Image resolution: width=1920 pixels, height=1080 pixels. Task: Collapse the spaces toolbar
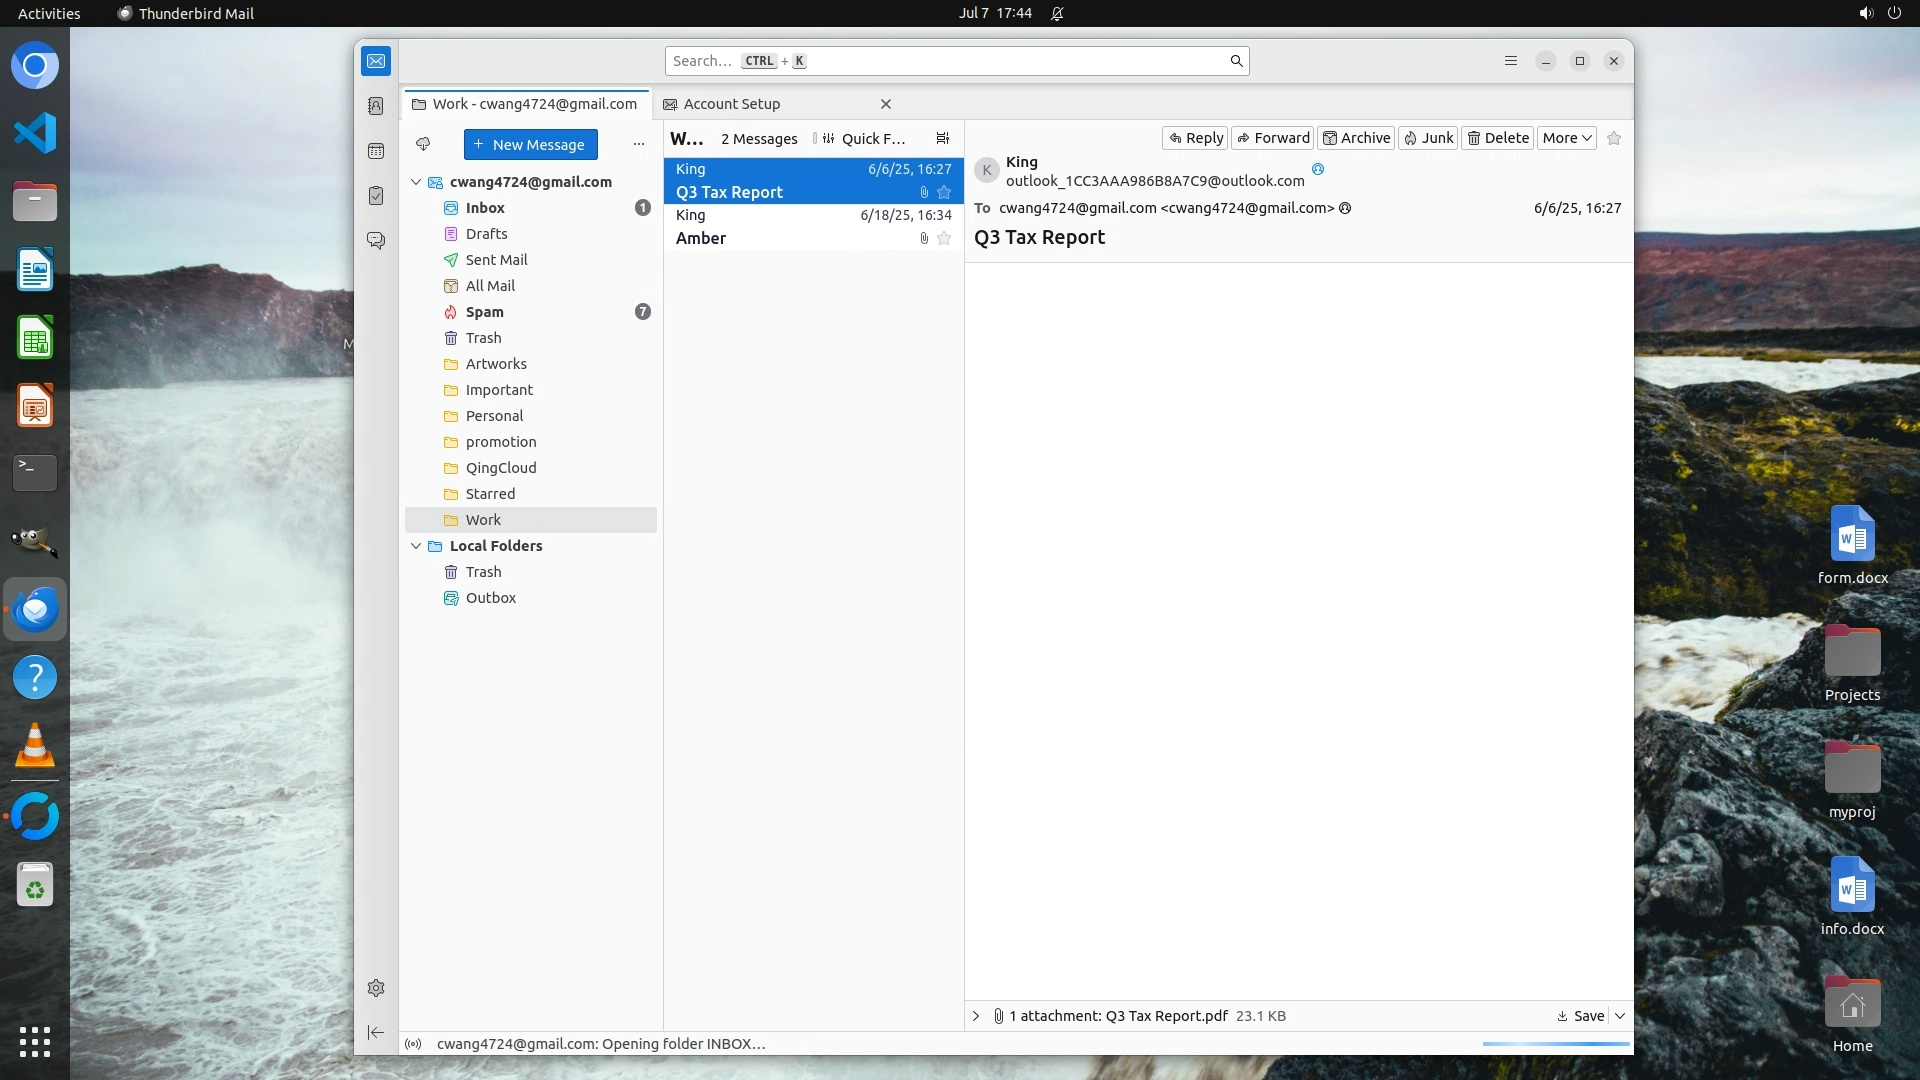click(376, 1032)
